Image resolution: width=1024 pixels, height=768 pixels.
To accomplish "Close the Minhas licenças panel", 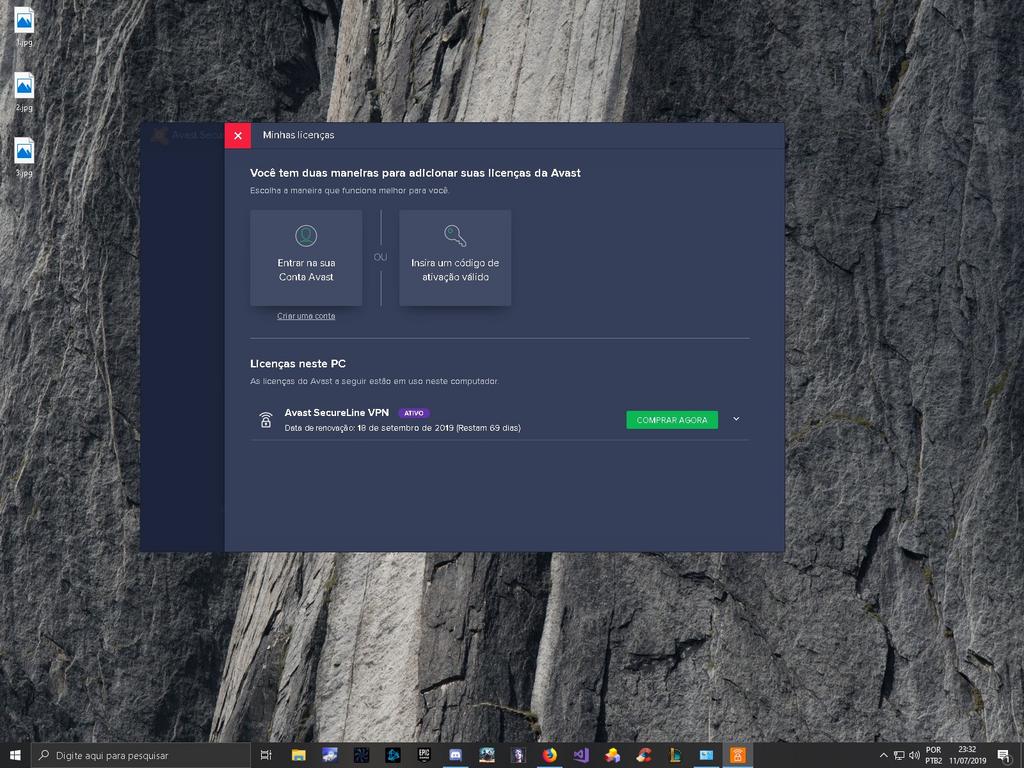I will click(x=238, y=135).
